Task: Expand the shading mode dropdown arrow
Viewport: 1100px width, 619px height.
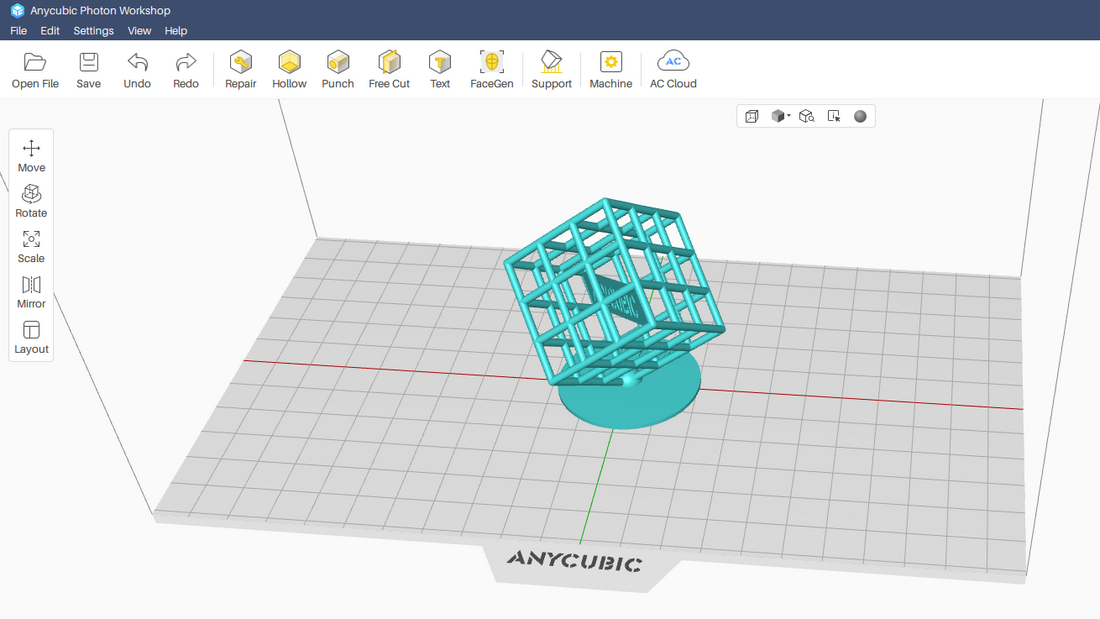Action: coord(789,114)
